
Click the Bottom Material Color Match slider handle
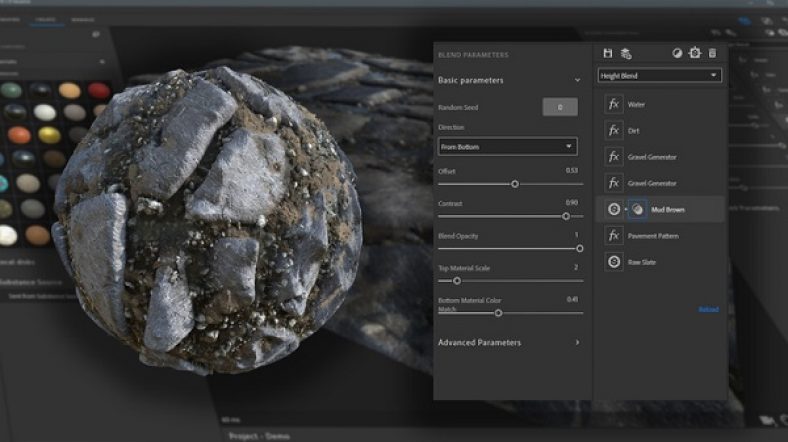point(498,313)
